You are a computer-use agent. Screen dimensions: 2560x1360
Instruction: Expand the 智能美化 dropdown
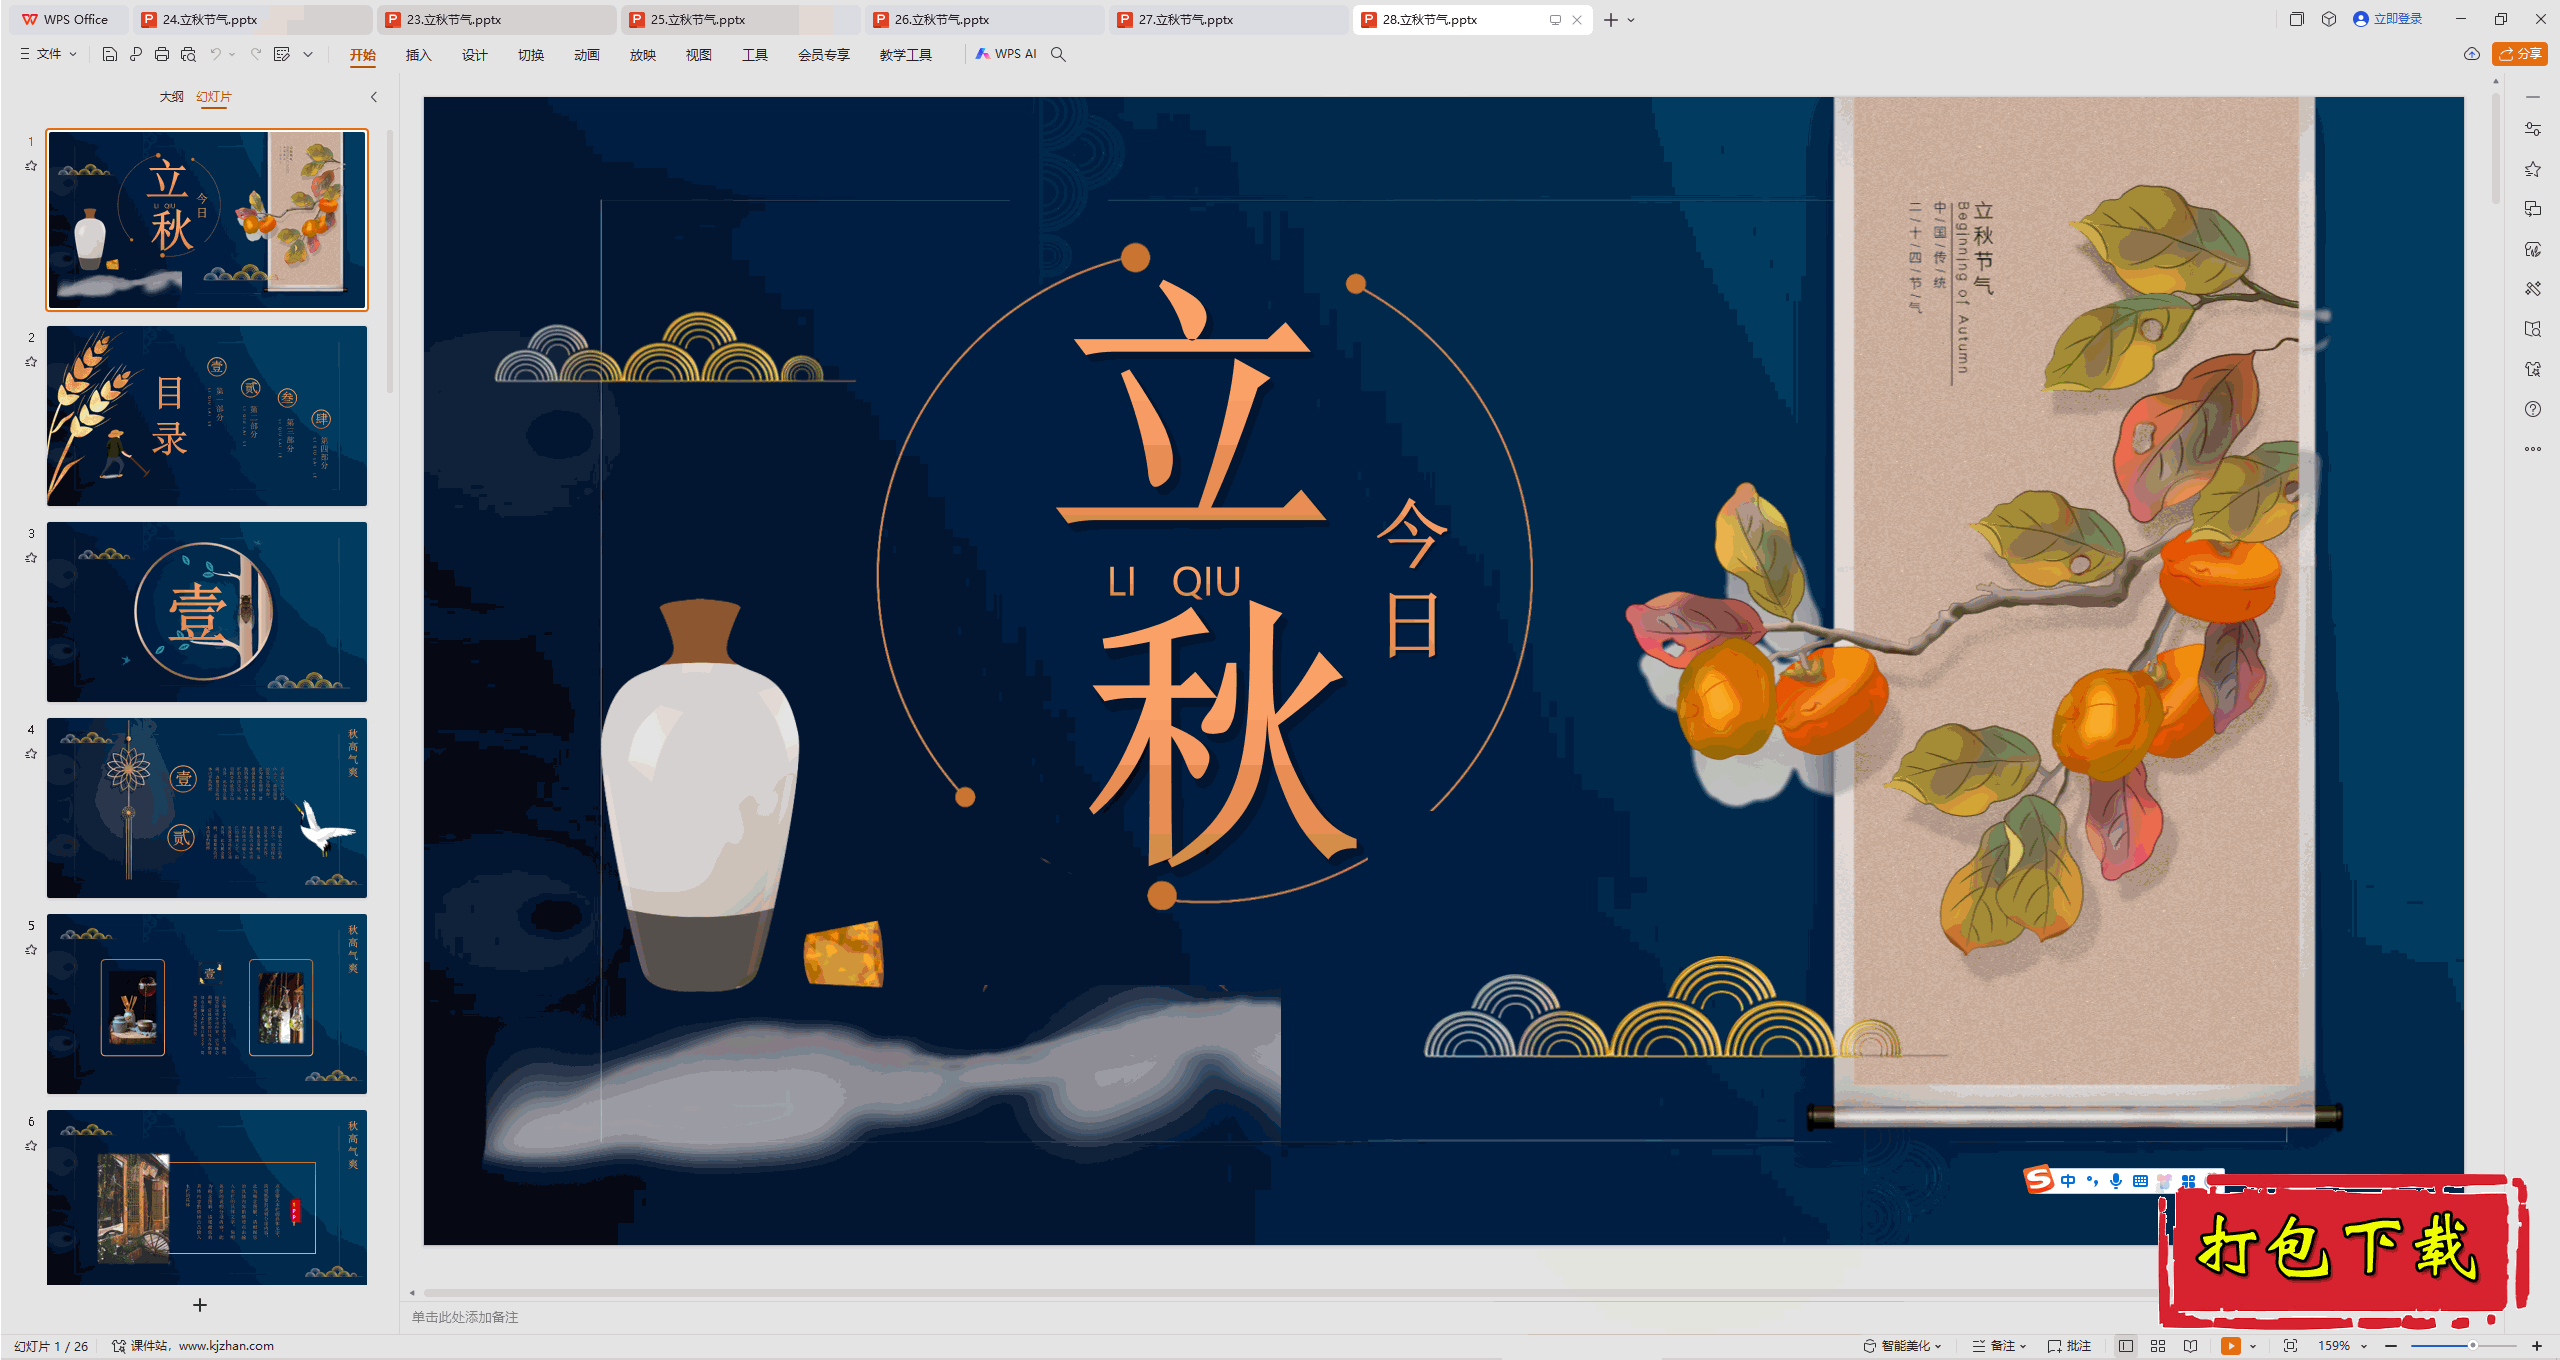pos(1902,1346)
